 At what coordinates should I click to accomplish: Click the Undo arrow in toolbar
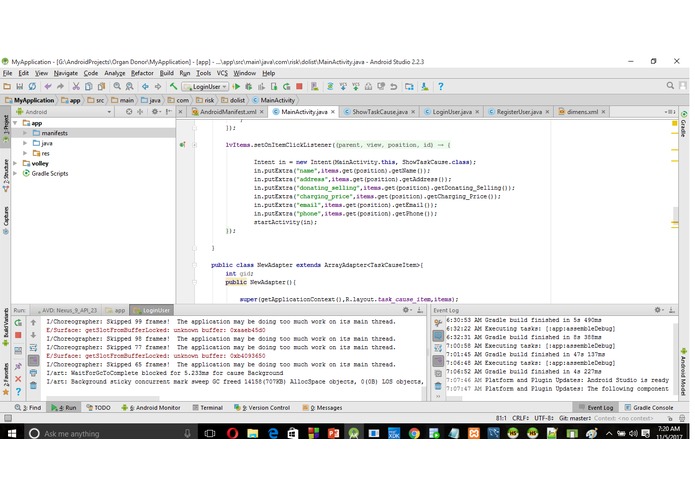[x=47, y=86]
